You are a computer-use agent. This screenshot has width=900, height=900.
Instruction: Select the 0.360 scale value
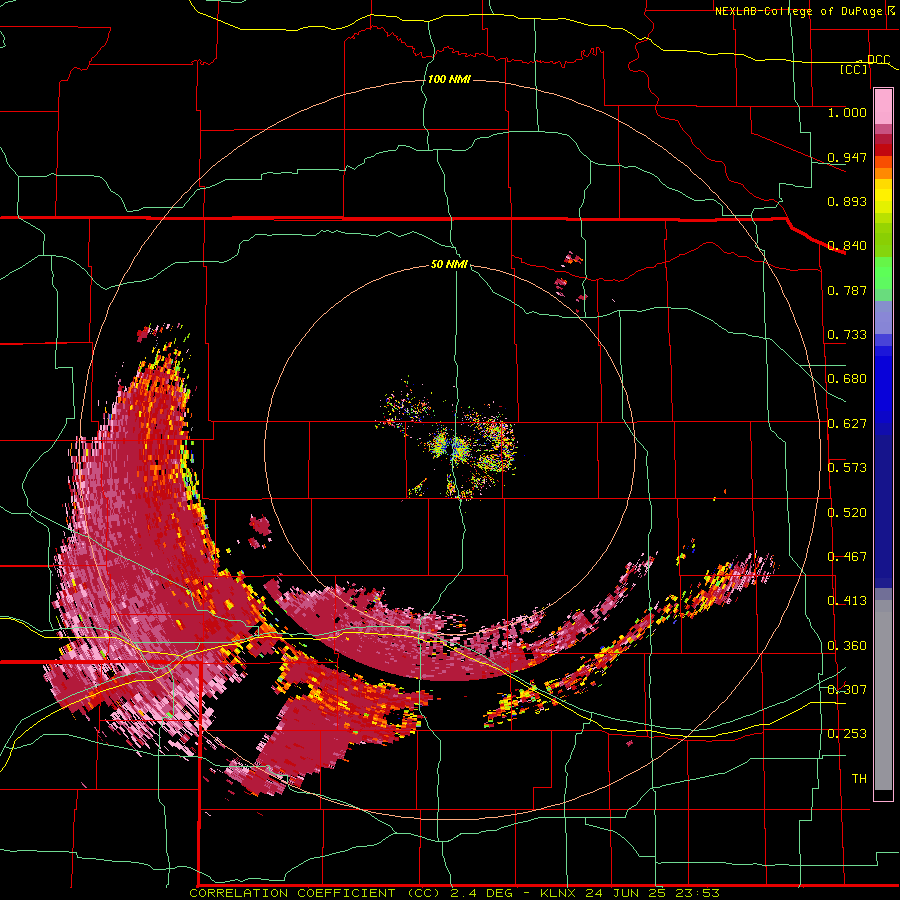coord(847,646)
